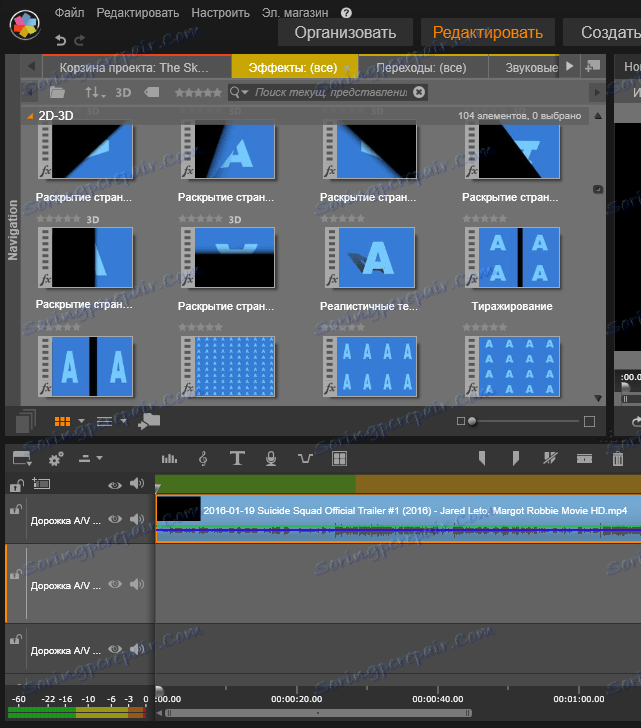Click the thumbnail size zoom slider
Image resolution: width=641 pixels, height=728 pixels.
tap(472, 421)
